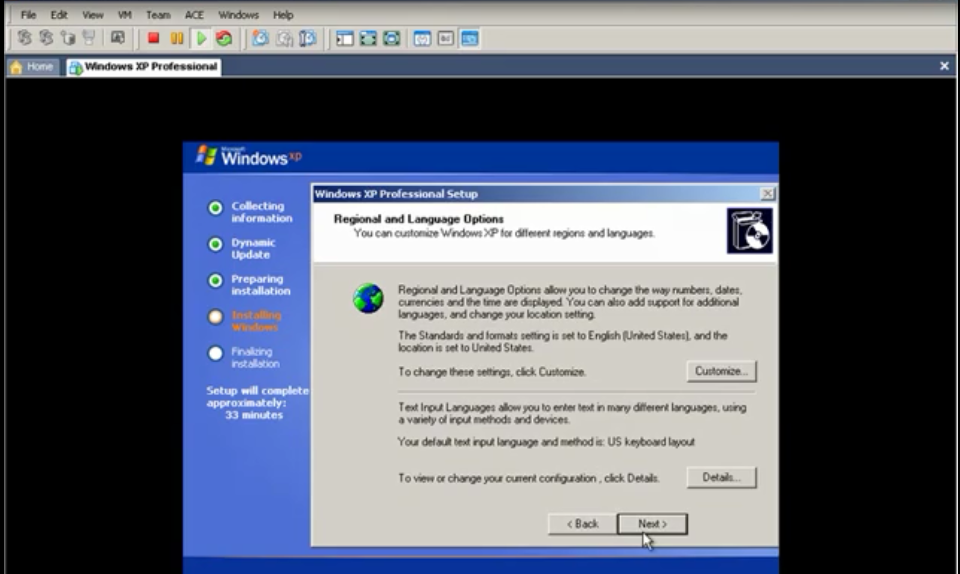
Task: Click the Quick Switch mode icon
Action: (x=368, y=39)
